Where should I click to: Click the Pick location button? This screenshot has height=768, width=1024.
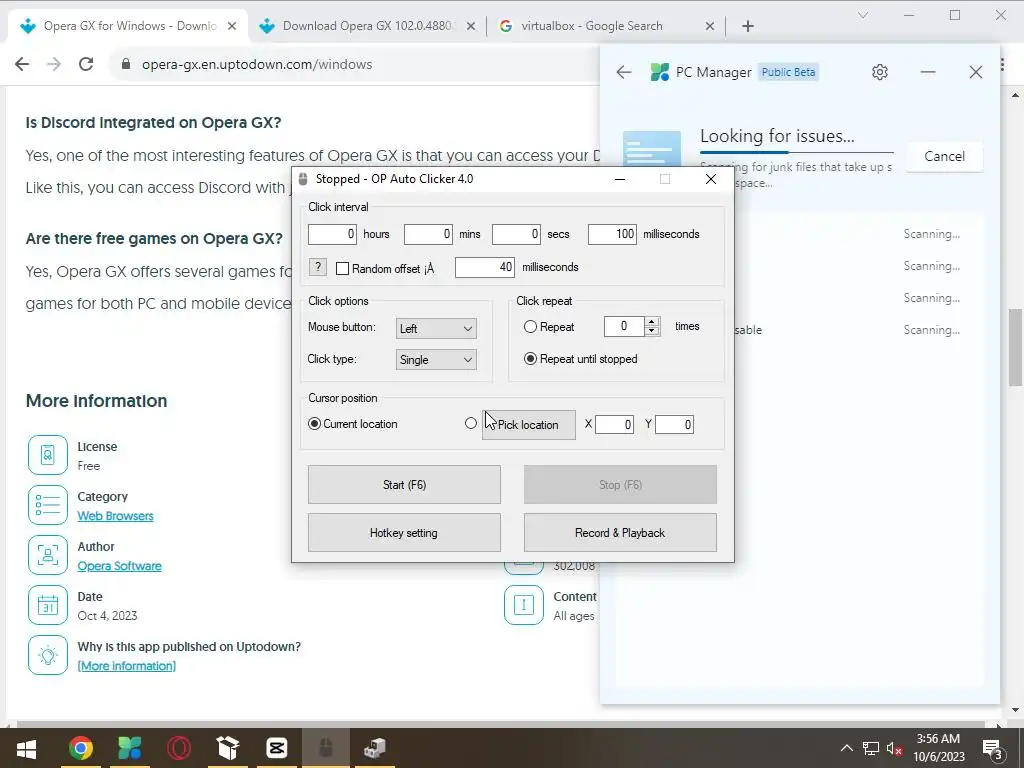[x=529, y=425]
